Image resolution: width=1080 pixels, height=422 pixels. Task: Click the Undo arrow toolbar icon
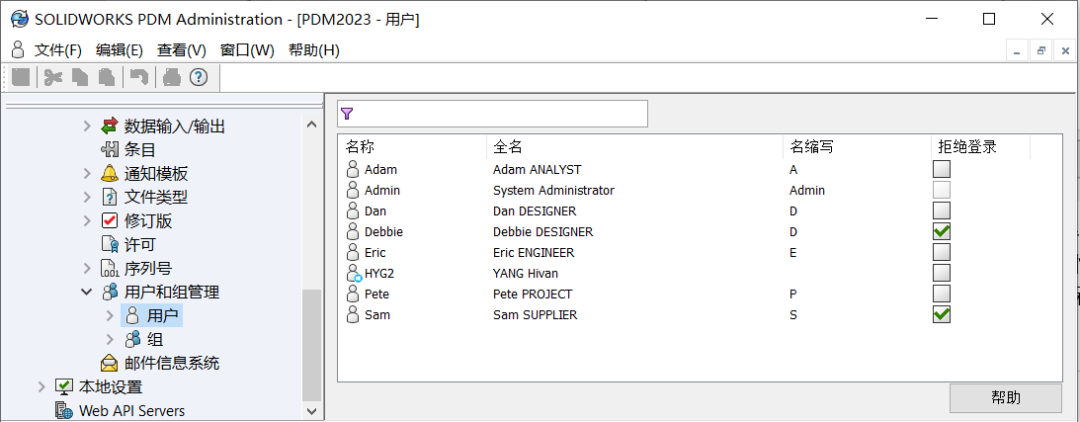point(139,77)
